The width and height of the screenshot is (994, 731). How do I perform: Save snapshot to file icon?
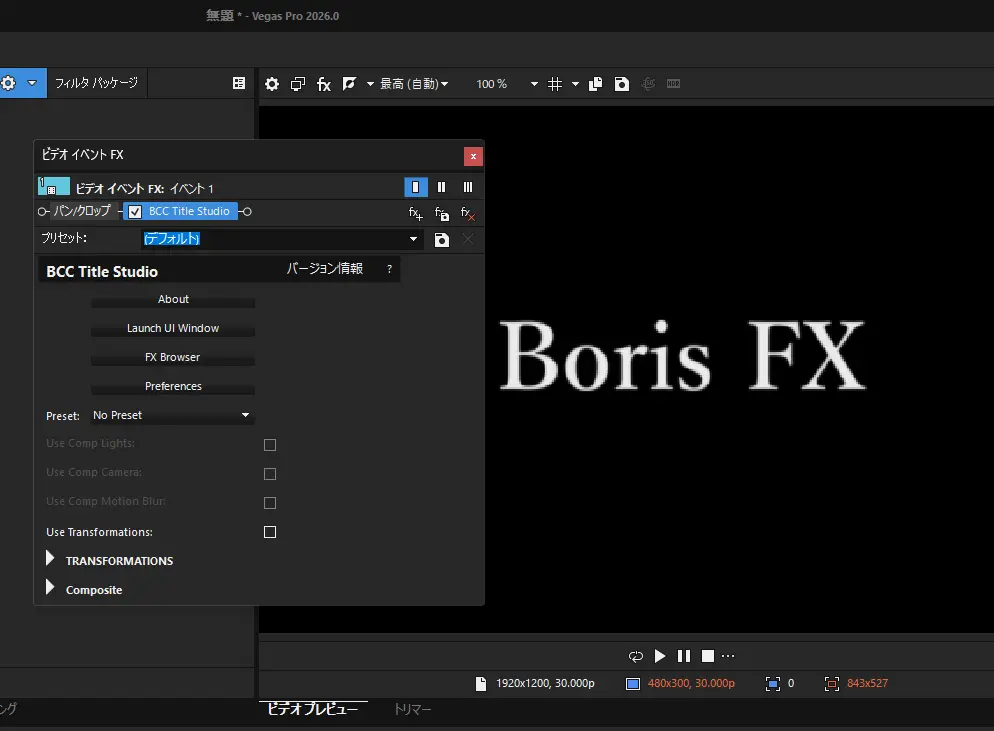[622, 84]
